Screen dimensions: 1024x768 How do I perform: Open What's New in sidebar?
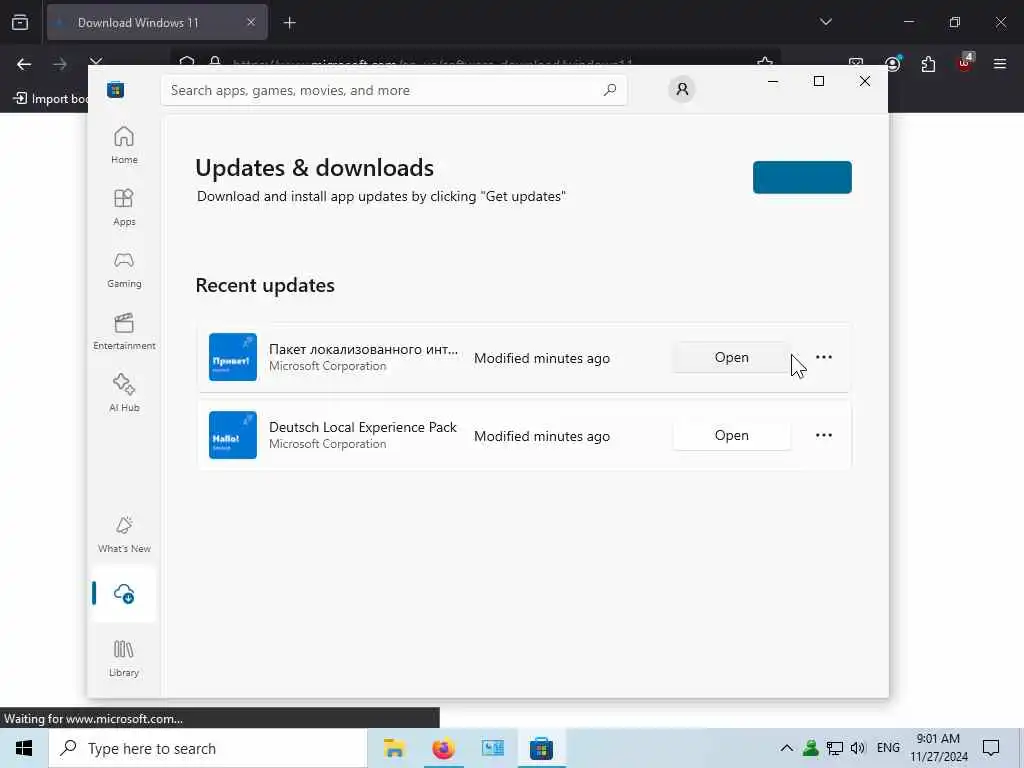[124, 534]
